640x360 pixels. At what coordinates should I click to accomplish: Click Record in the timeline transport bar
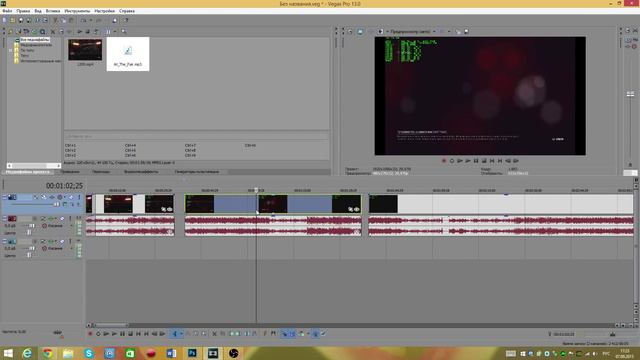[x=90, y=334]
